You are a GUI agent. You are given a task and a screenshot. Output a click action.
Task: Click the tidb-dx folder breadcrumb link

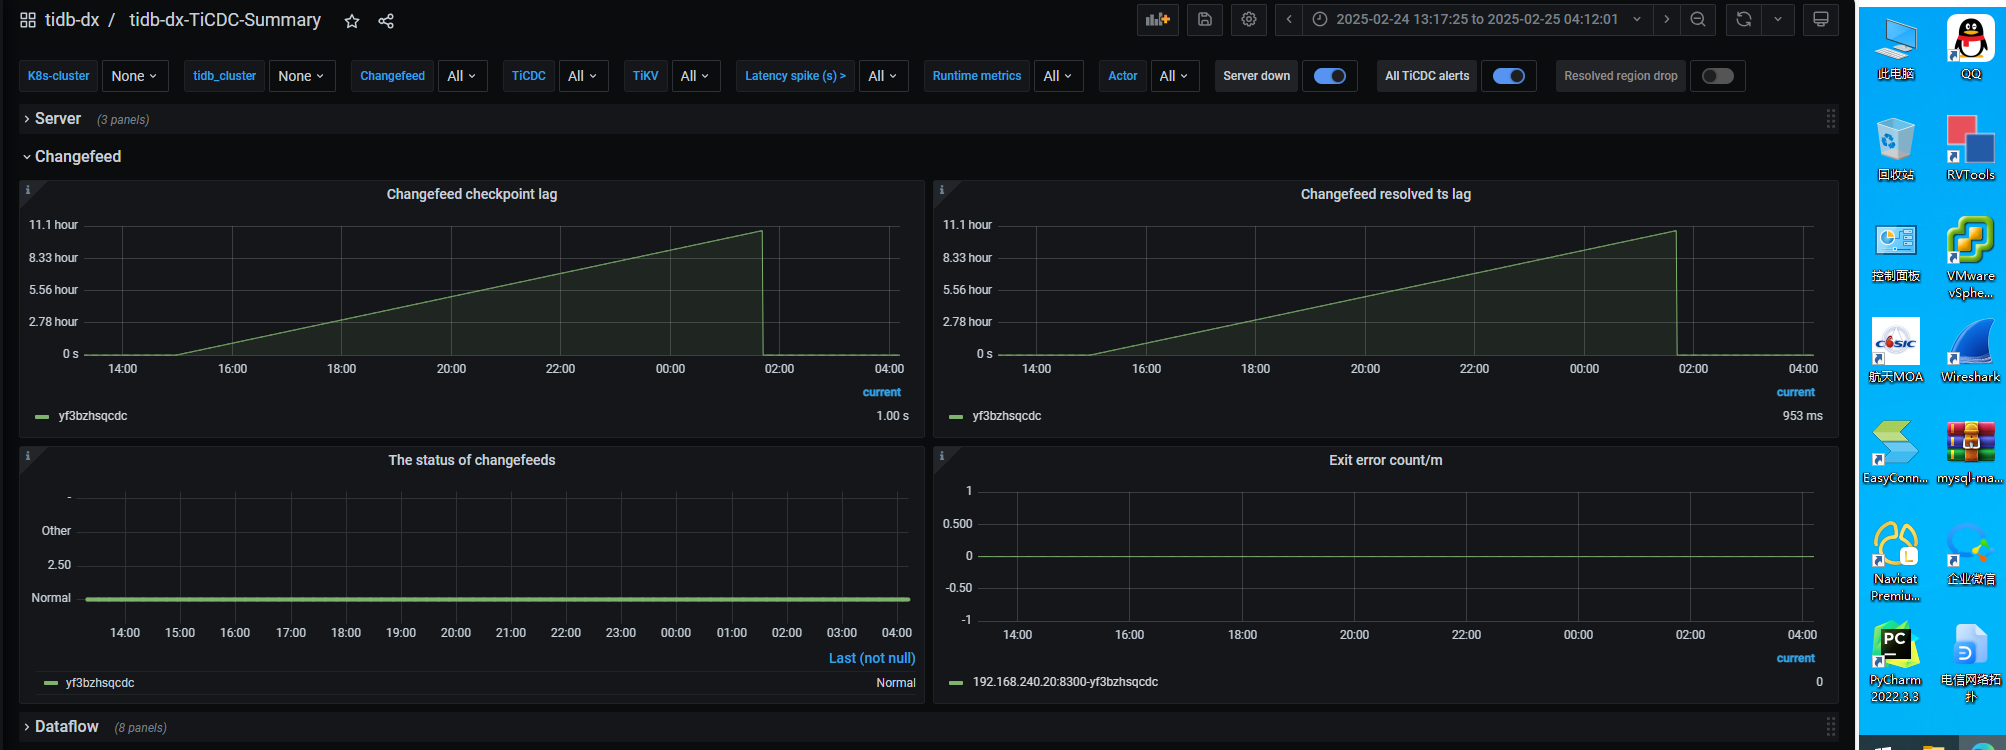point(72,20)
